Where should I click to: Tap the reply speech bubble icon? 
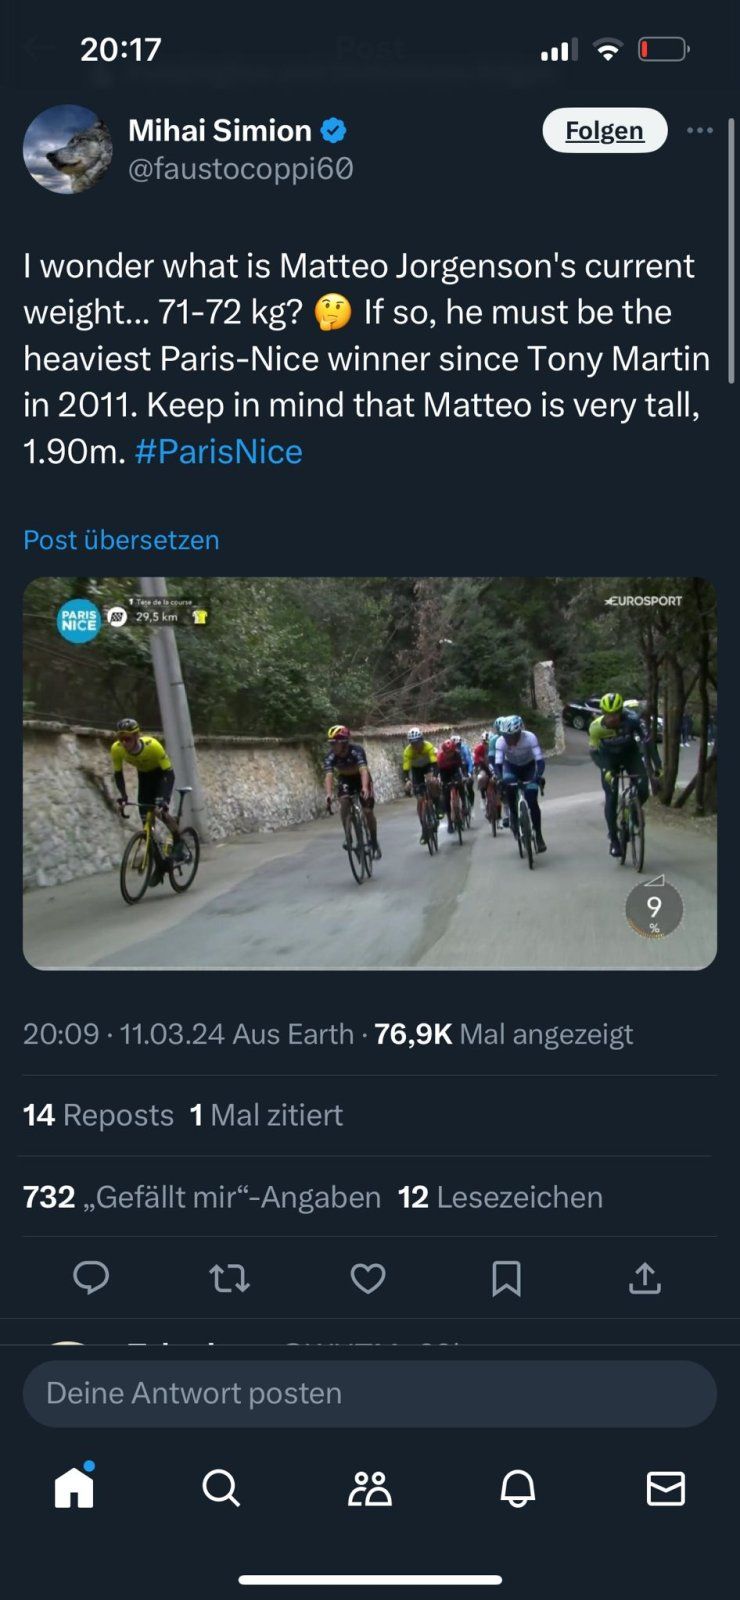(91, 1278)
